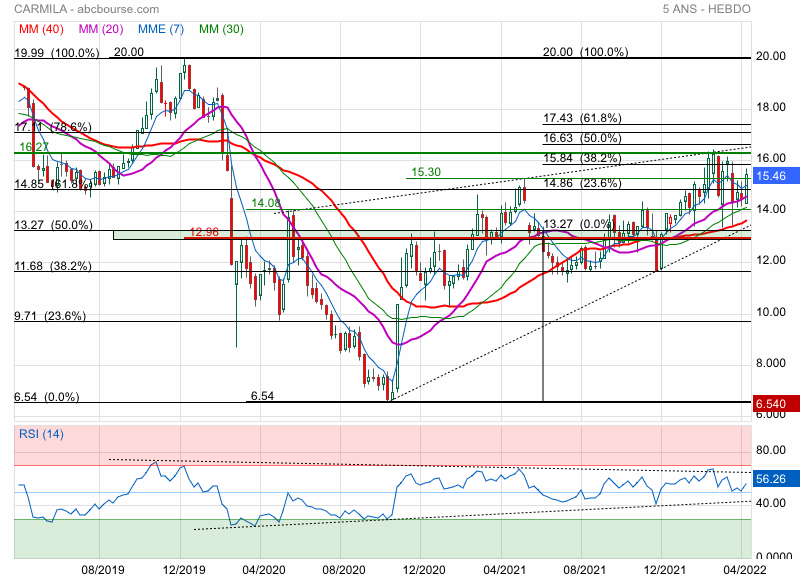Select the 04/2021 date label
The image size is (800, 580).
[504, 570]
